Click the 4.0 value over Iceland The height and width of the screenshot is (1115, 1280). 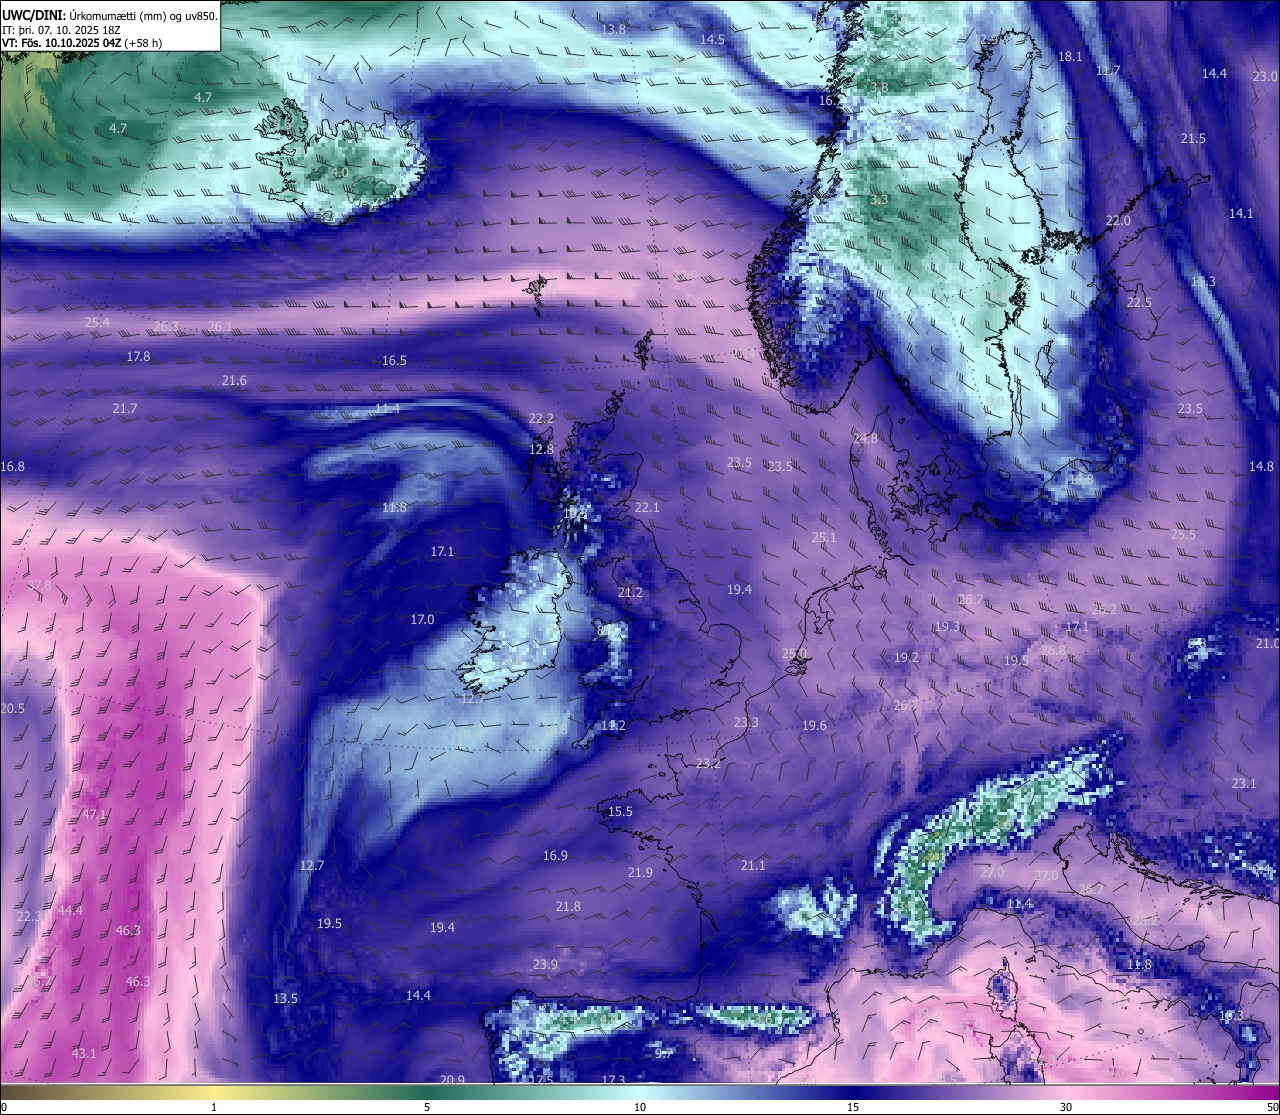pyautogui.click(x=340, y=172)
